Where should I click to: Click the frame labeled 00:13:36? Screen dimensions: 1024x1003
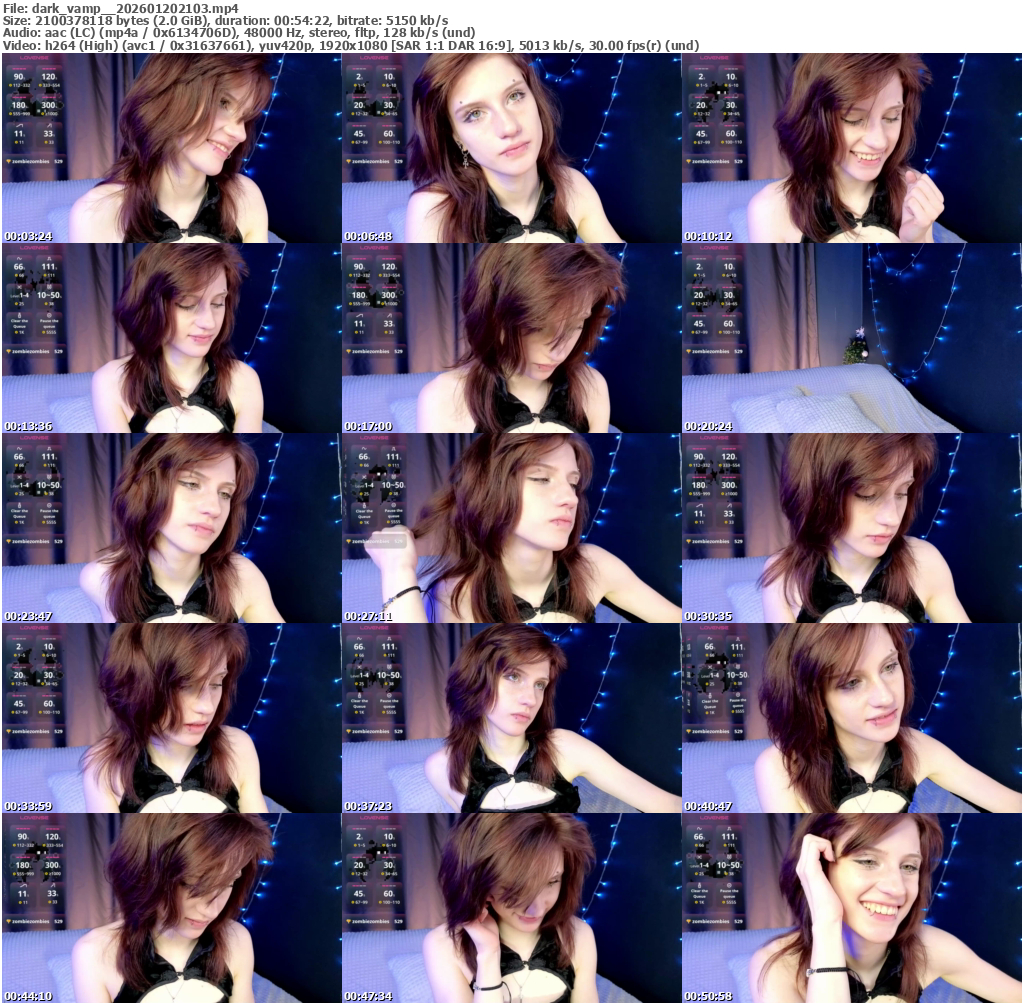click(x=171, y=338)
